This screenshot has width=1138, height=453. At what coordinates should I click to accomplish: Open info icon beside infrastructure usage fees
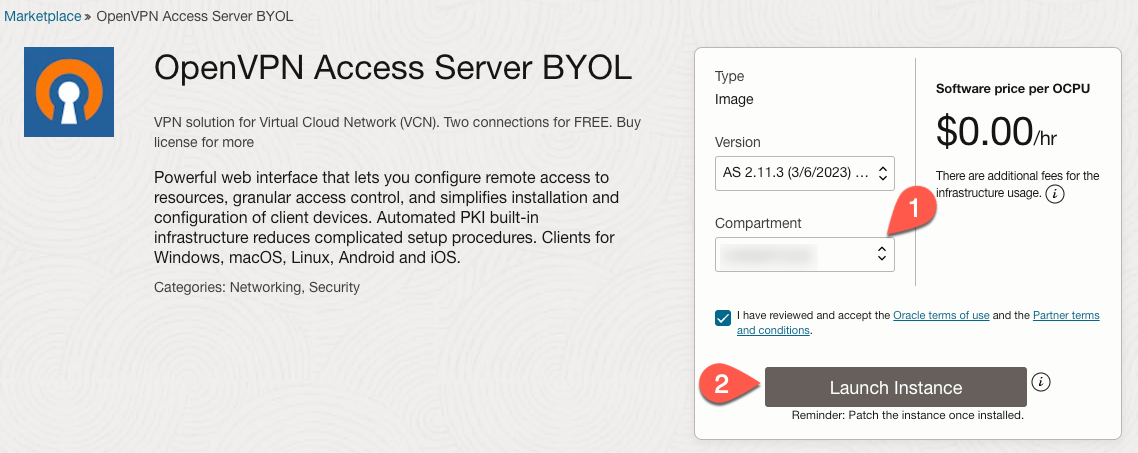pyautogui.click(x=1055, y=194)
